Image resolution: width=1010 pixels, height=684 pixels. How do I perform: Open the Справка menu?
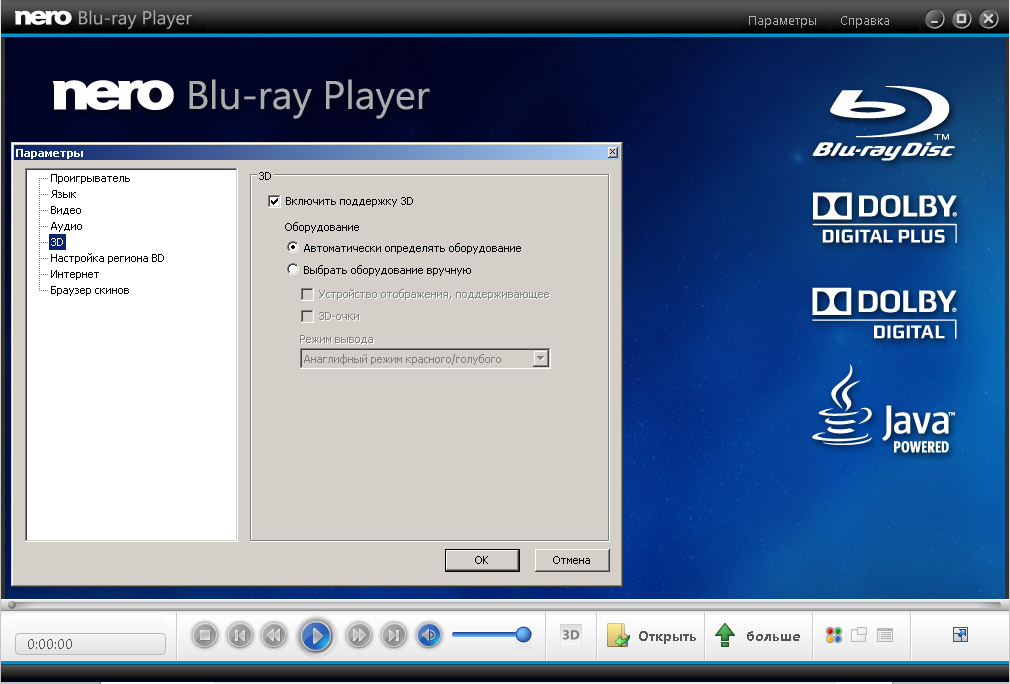click(x=864, y=21)
